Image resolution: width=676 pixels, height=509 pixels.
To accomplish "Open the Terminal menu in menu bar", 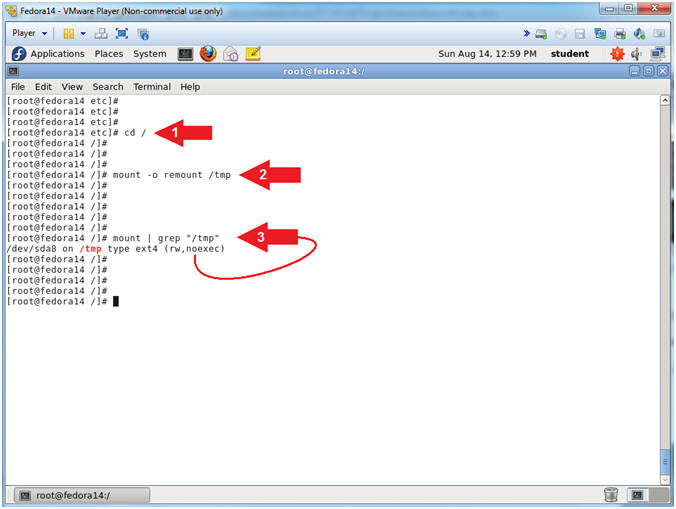I will pos(152,87).
